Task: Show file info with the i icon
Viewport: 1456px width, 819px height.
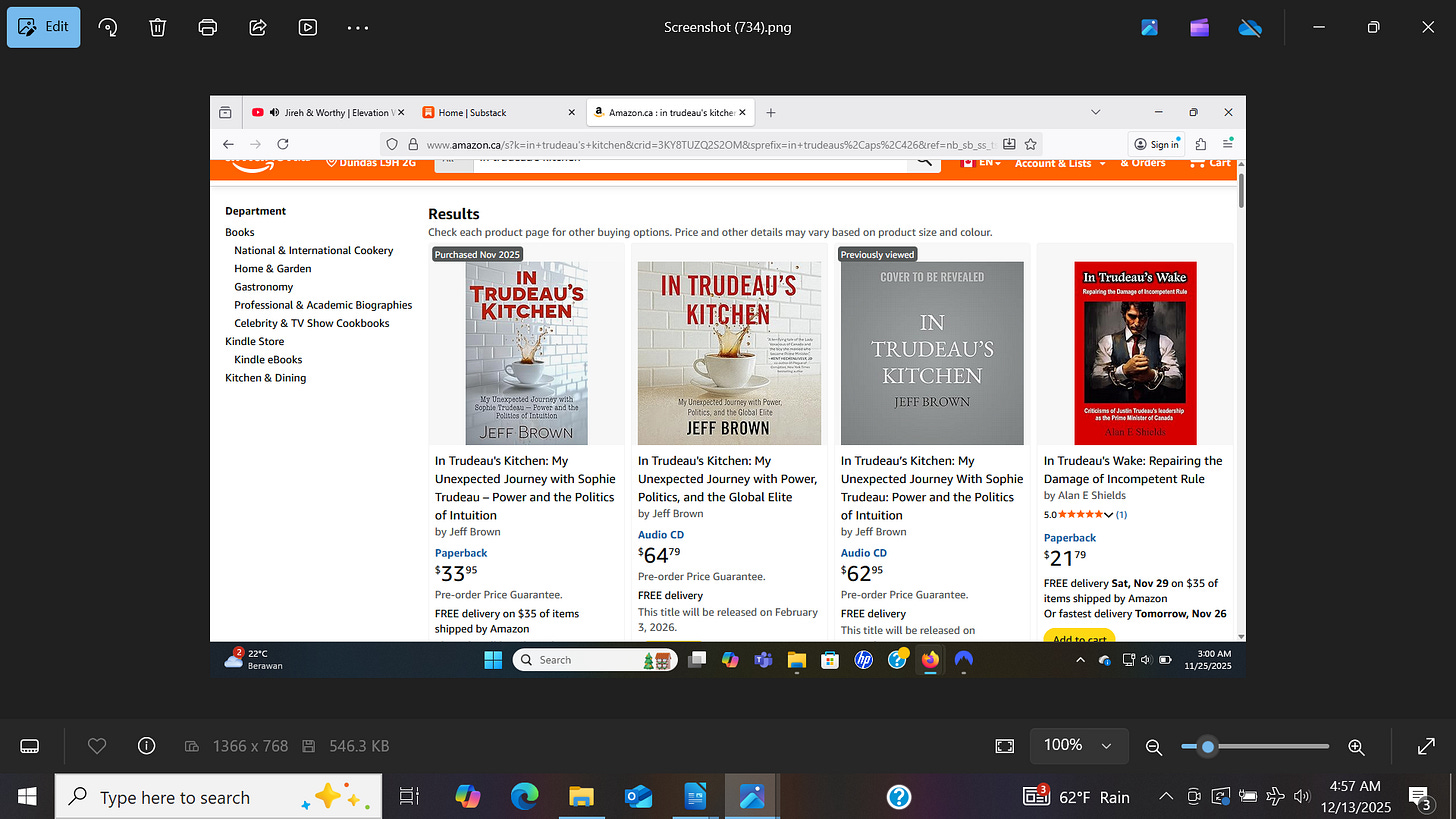Action: [x=147, y=746]
